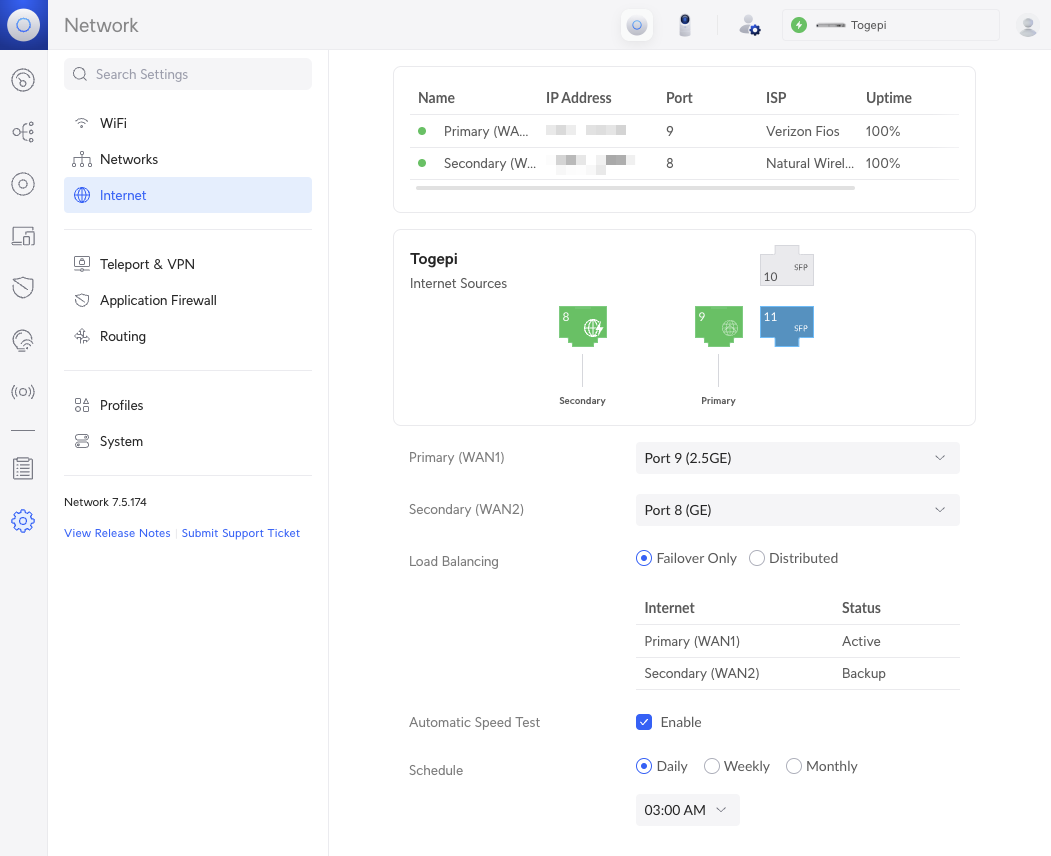The height and width of the screenshot is (856, 1051).
Task: Choose Weekly schedule option
Action: 712,766
